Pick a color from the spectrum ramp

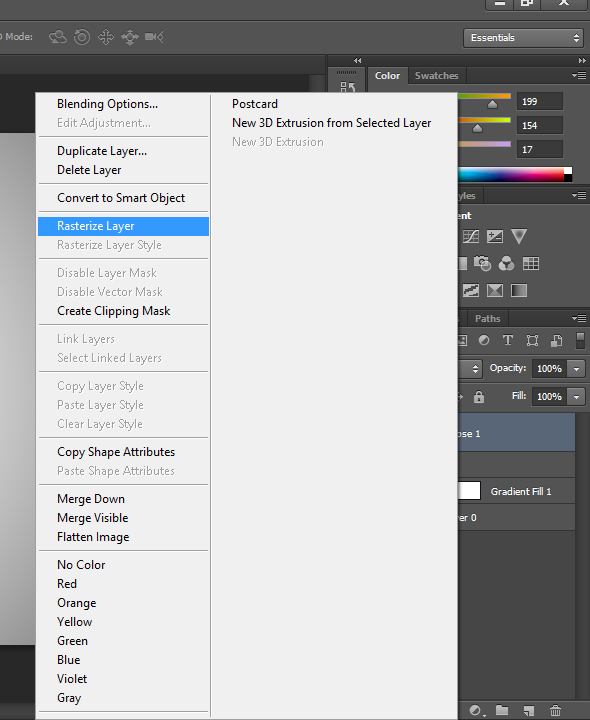pos(511,174)
